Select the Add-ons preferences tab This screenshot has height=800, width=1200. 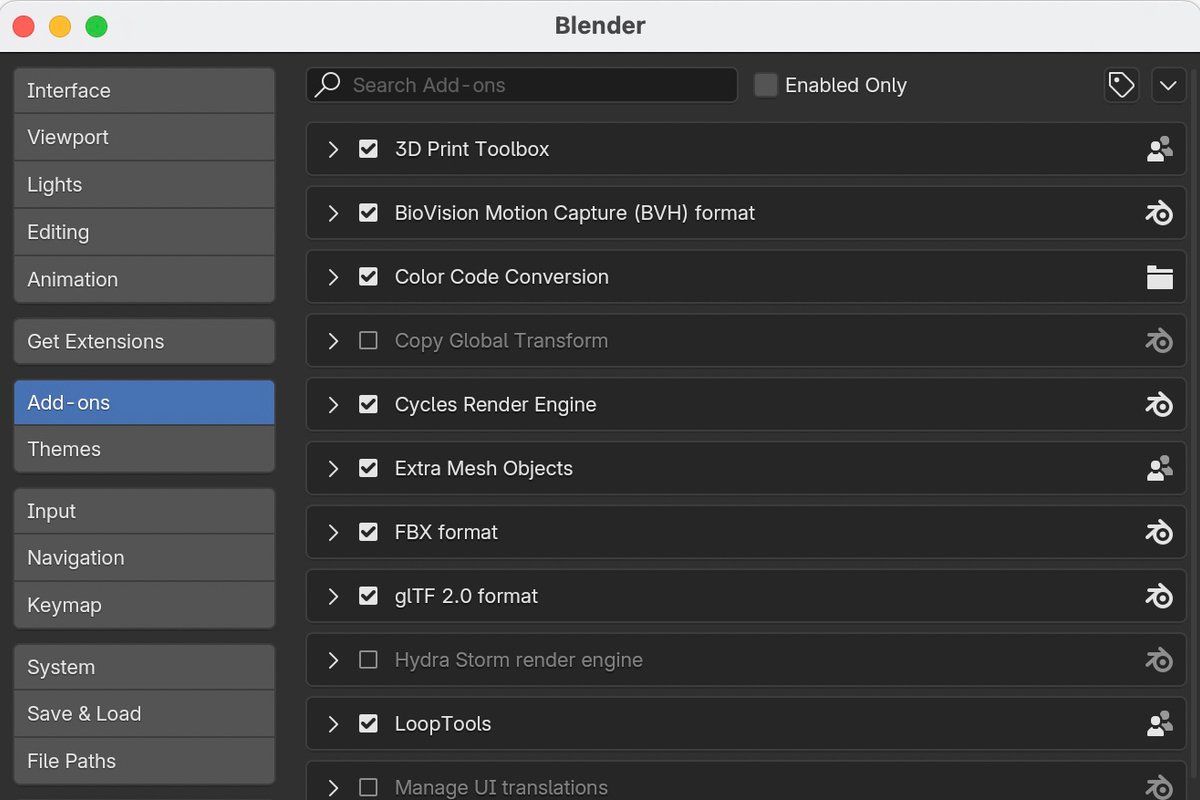pos(144,403)
